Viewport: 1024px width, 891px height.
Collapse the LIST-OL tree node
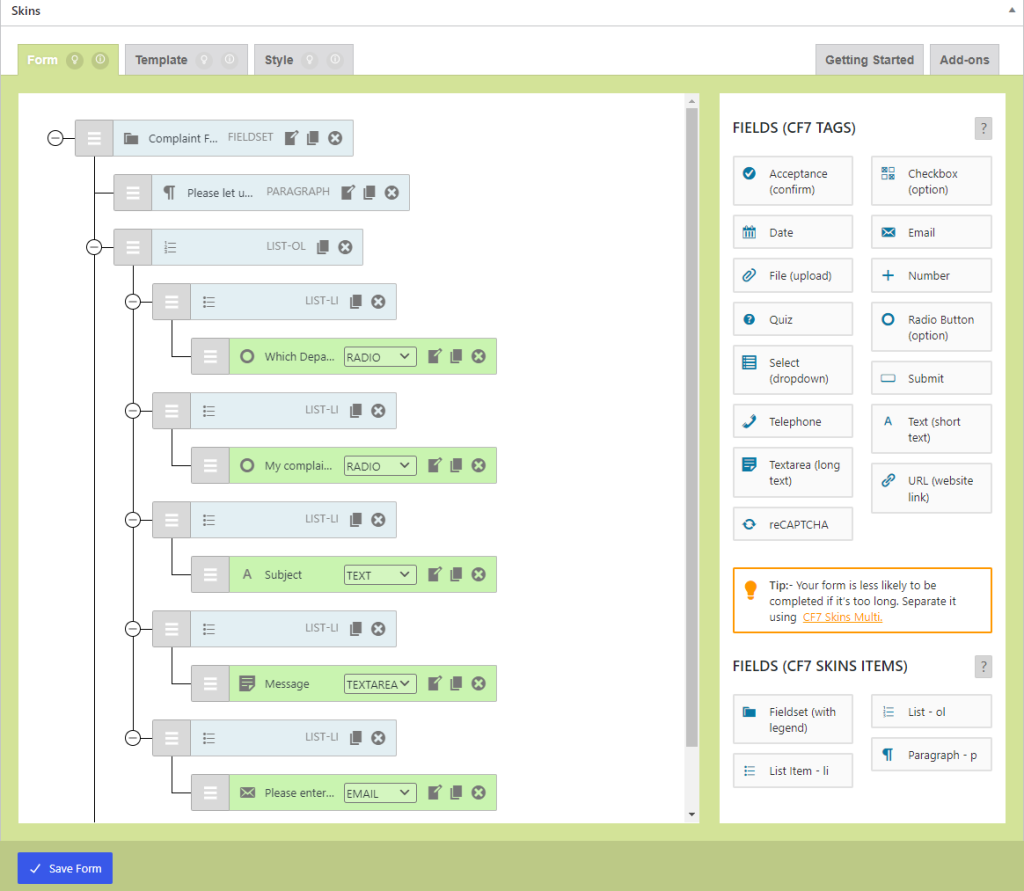pyautogui.click(x=94, y=247)
